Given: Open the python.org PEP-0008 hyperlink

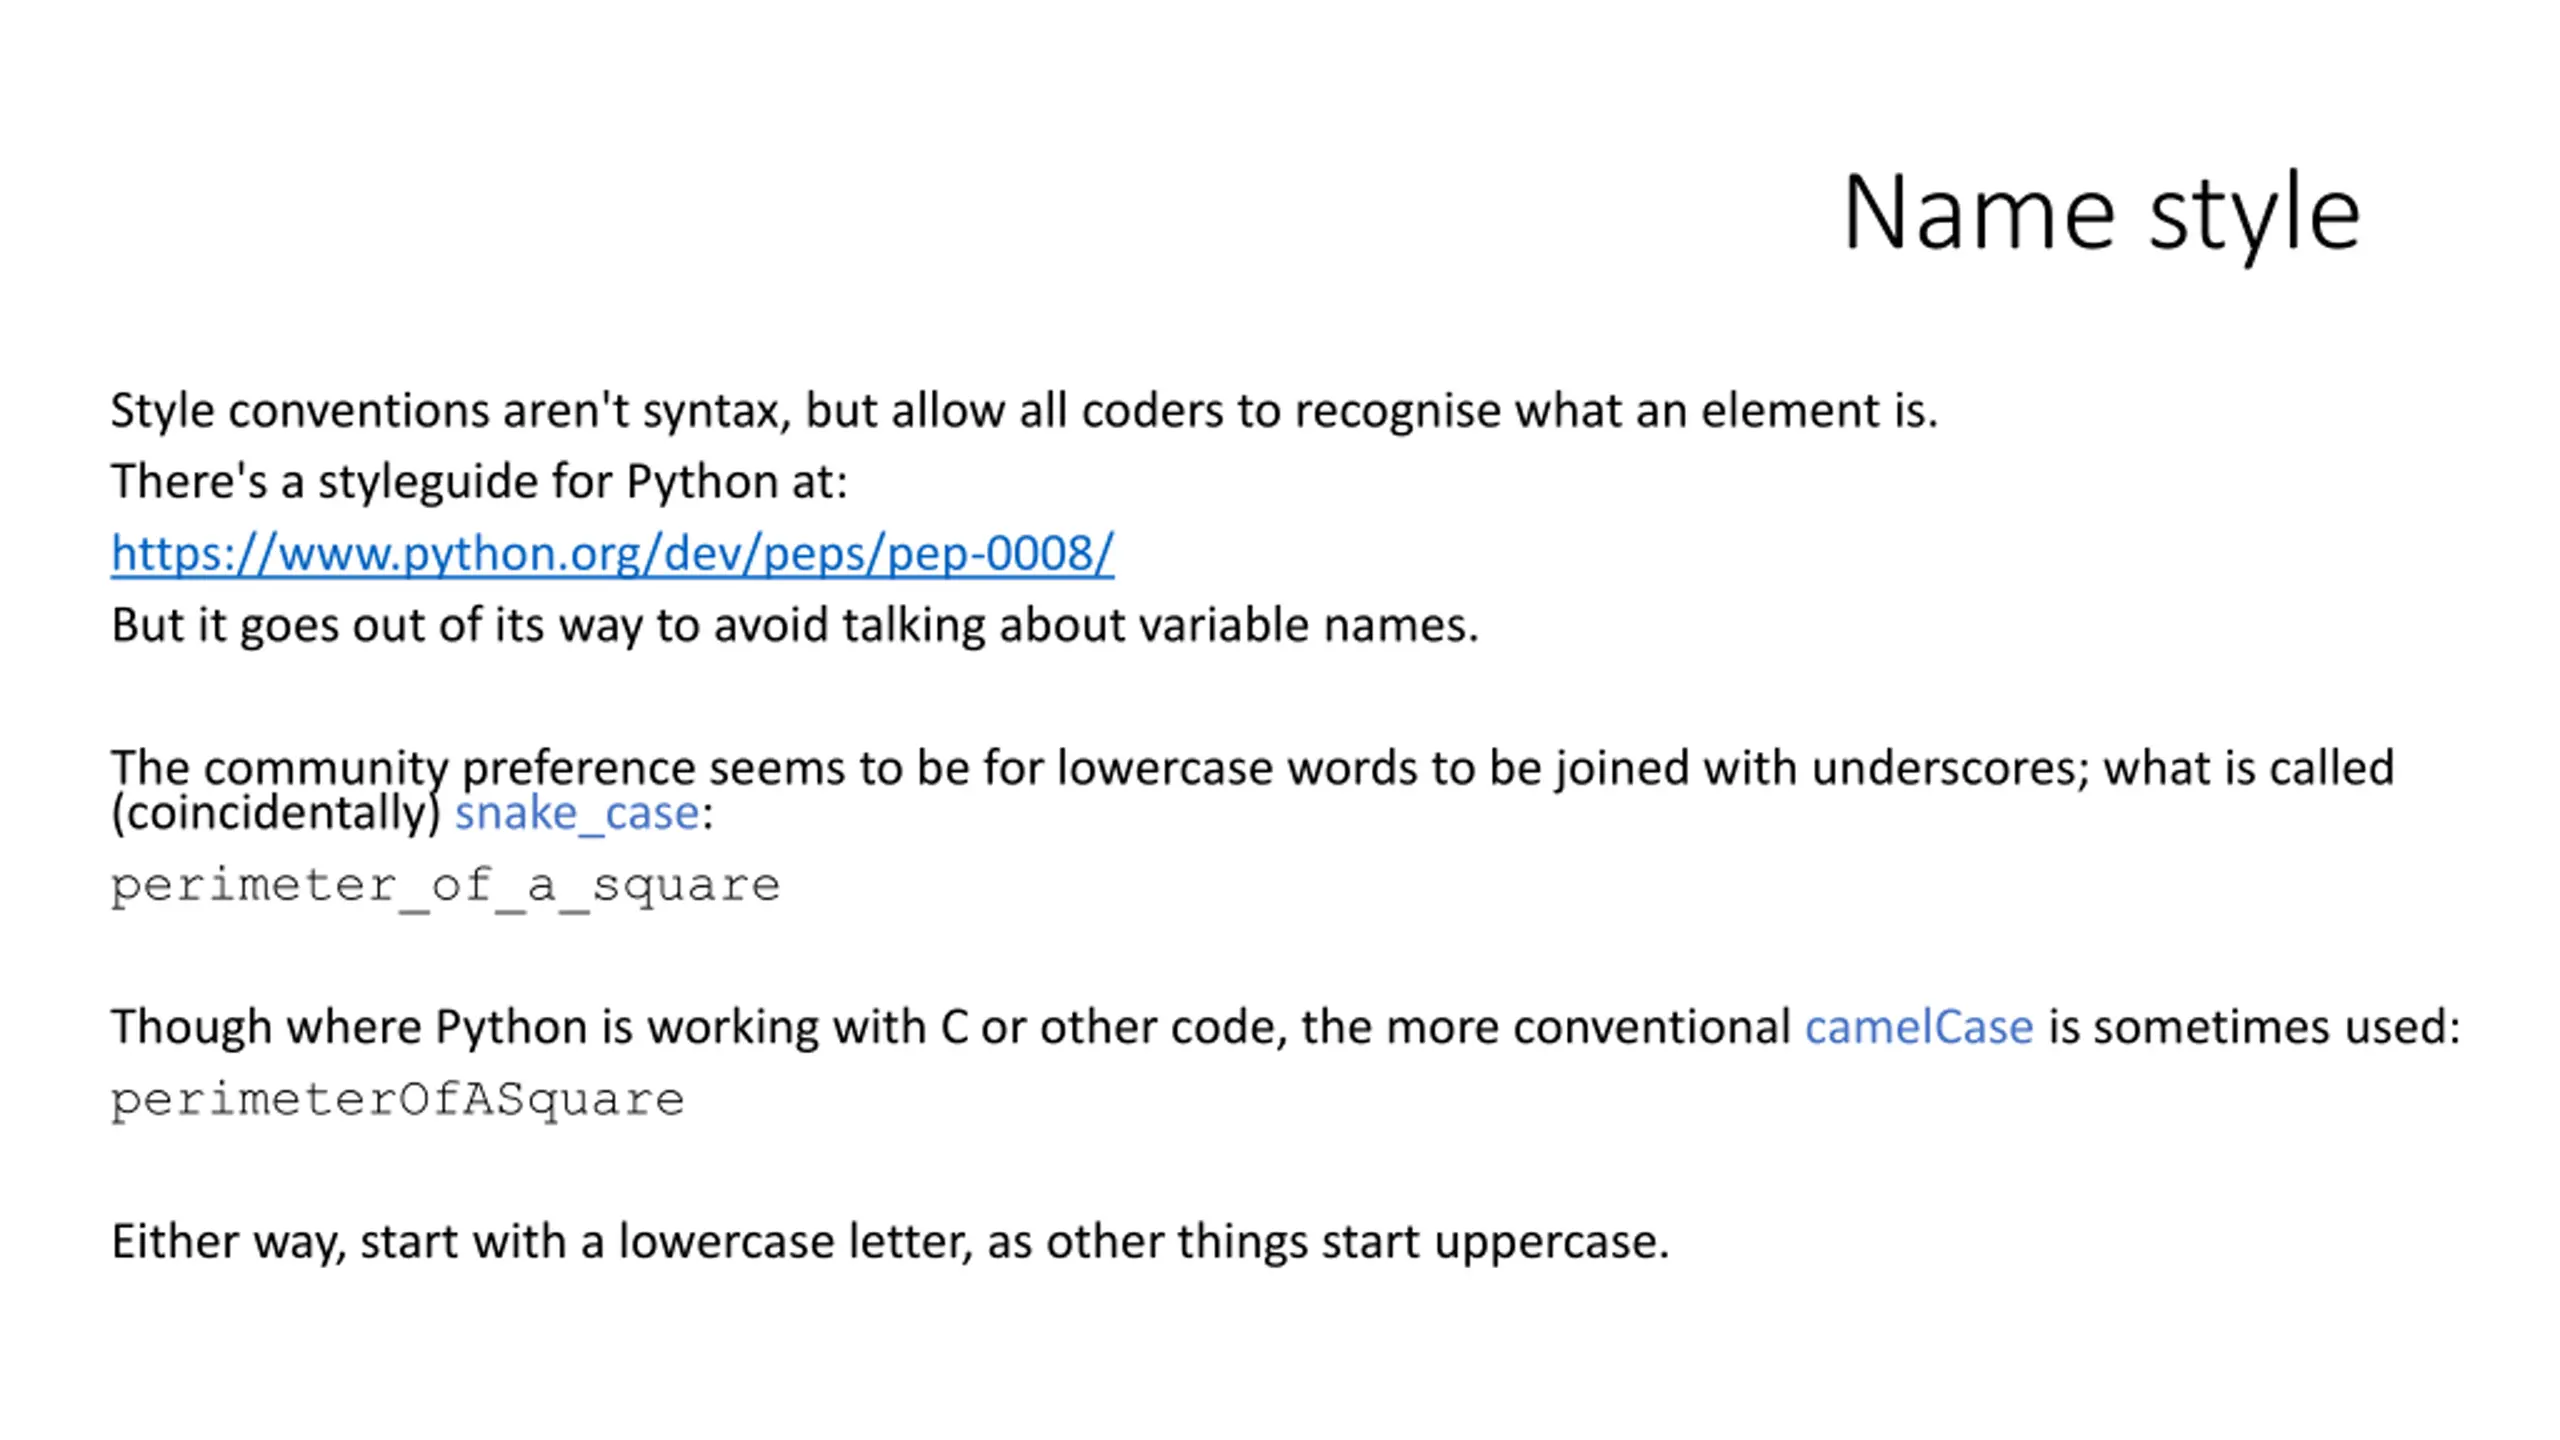Looking at the screenshot, I should 612,554.
